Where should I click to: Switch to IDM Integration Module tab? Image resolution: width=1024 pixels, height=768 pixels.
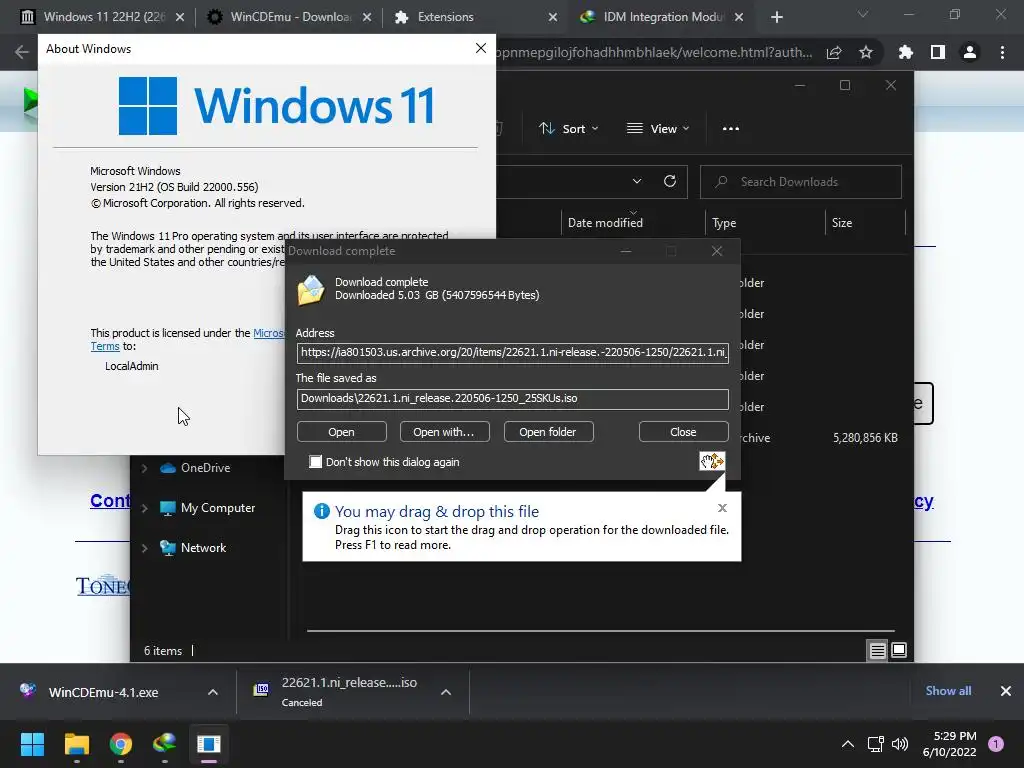click(663, 17)
